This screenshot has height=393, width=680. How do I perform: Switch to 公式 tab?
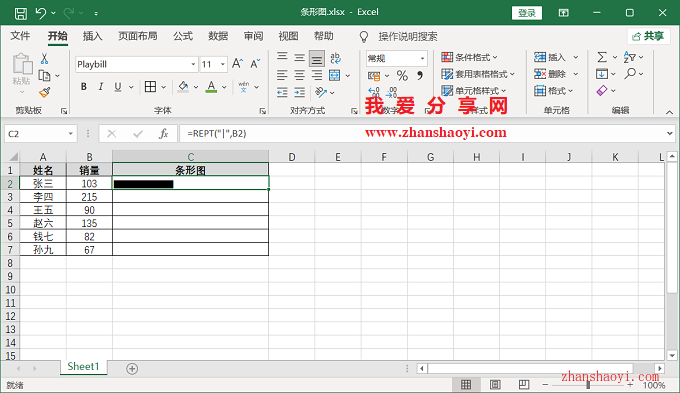pyautogui.click(x=183, y=36)
